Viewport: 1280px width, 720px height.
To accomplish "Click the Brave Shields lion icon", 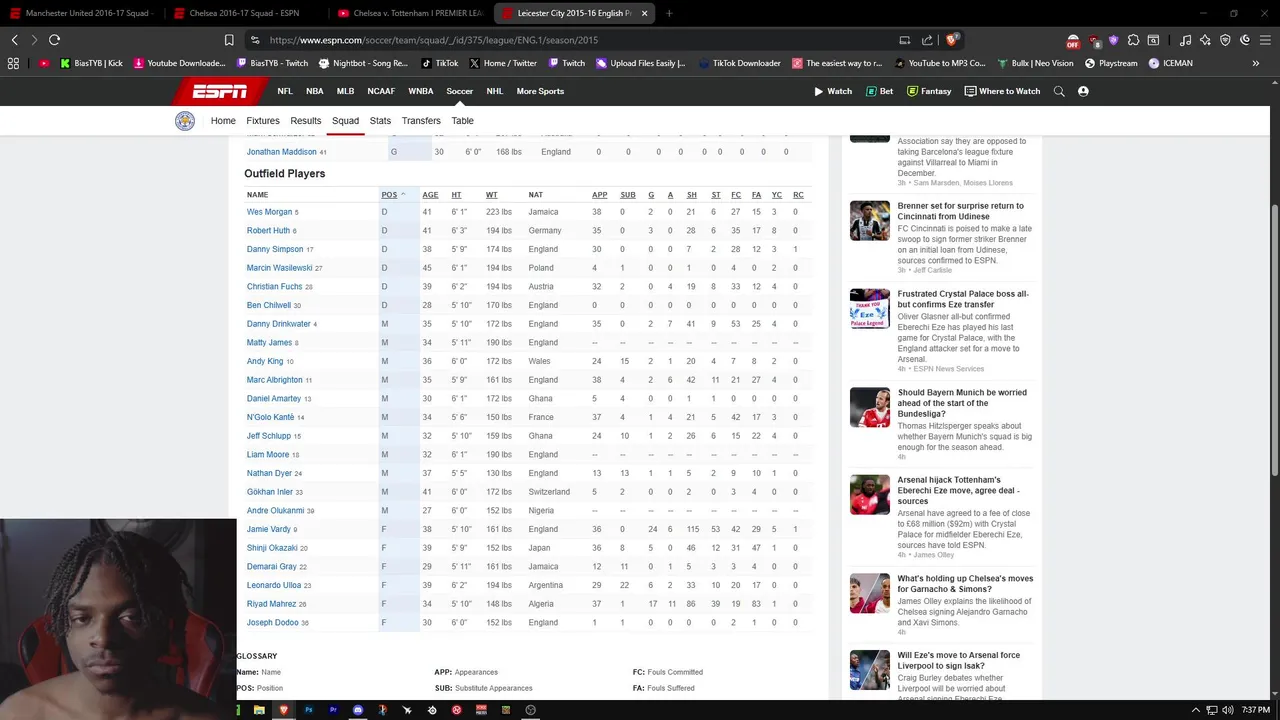I will click(x=952, y=40).
